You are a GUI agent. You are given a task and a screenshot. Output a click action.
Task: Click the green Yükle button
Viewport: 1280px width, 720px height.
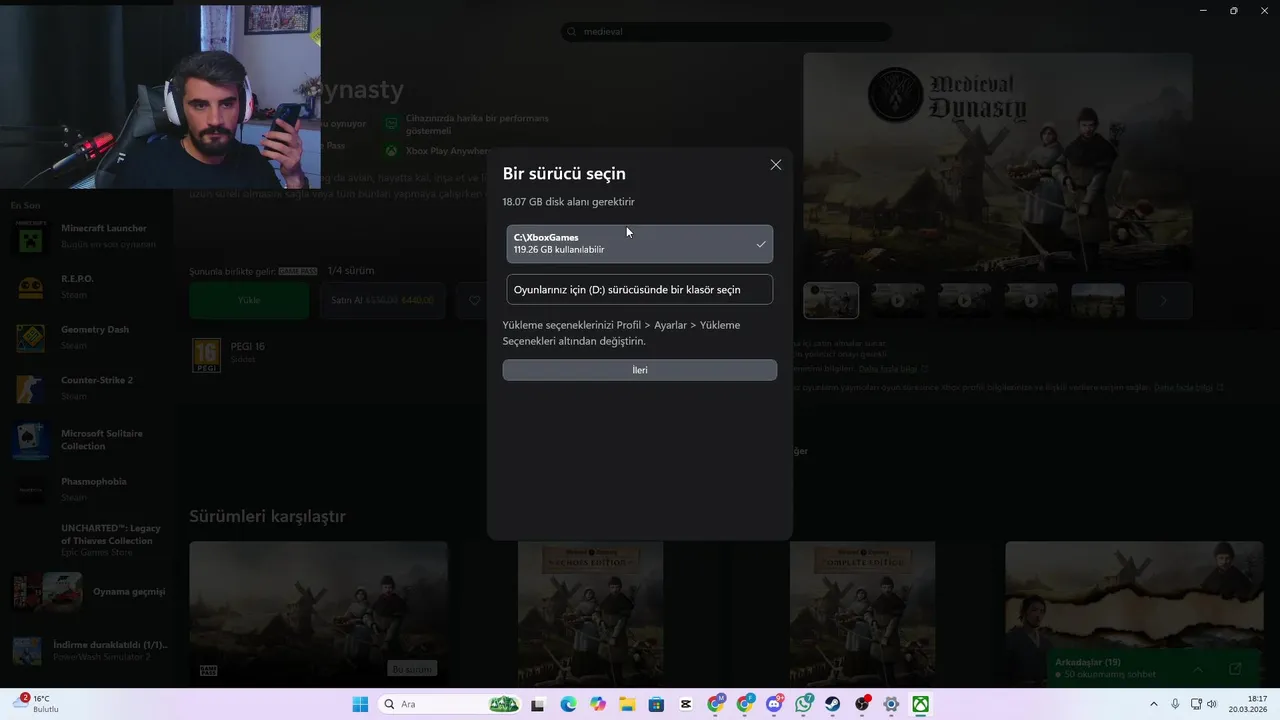(x=249, y=300)
